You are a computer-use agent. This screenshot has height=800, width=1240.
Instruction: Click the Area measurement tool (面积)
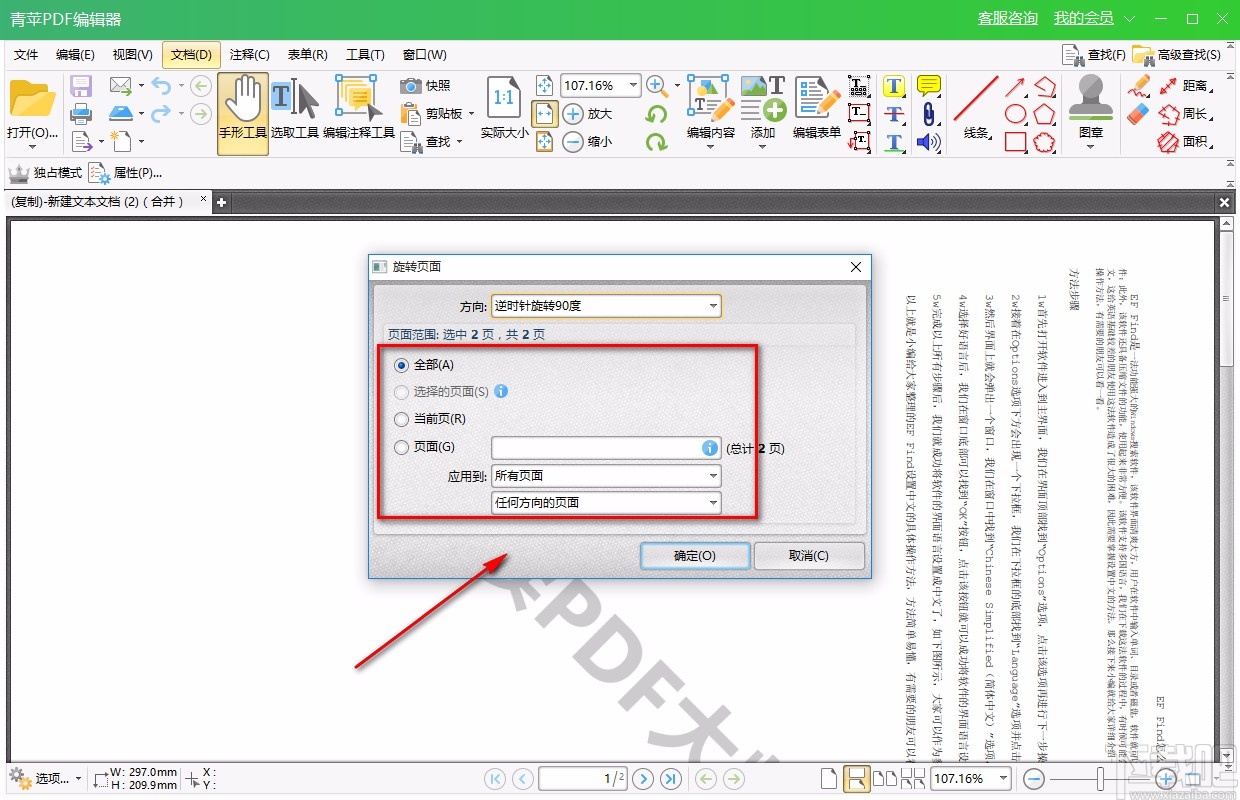pyautogui.click(x=1184, y=142)
